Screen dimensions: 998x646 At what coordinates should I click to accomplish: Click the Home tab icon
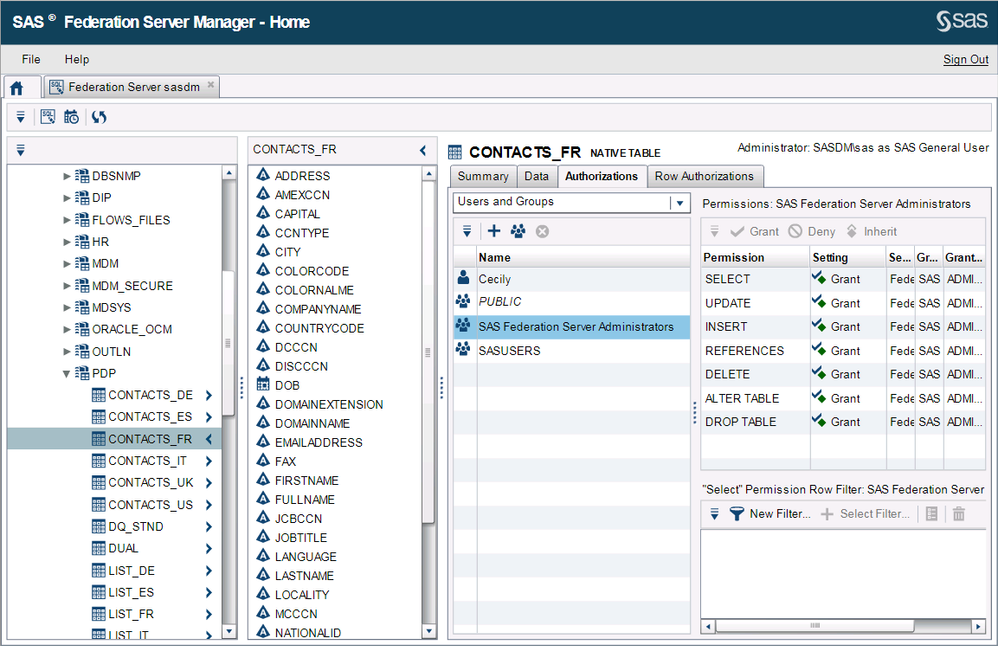17,88
